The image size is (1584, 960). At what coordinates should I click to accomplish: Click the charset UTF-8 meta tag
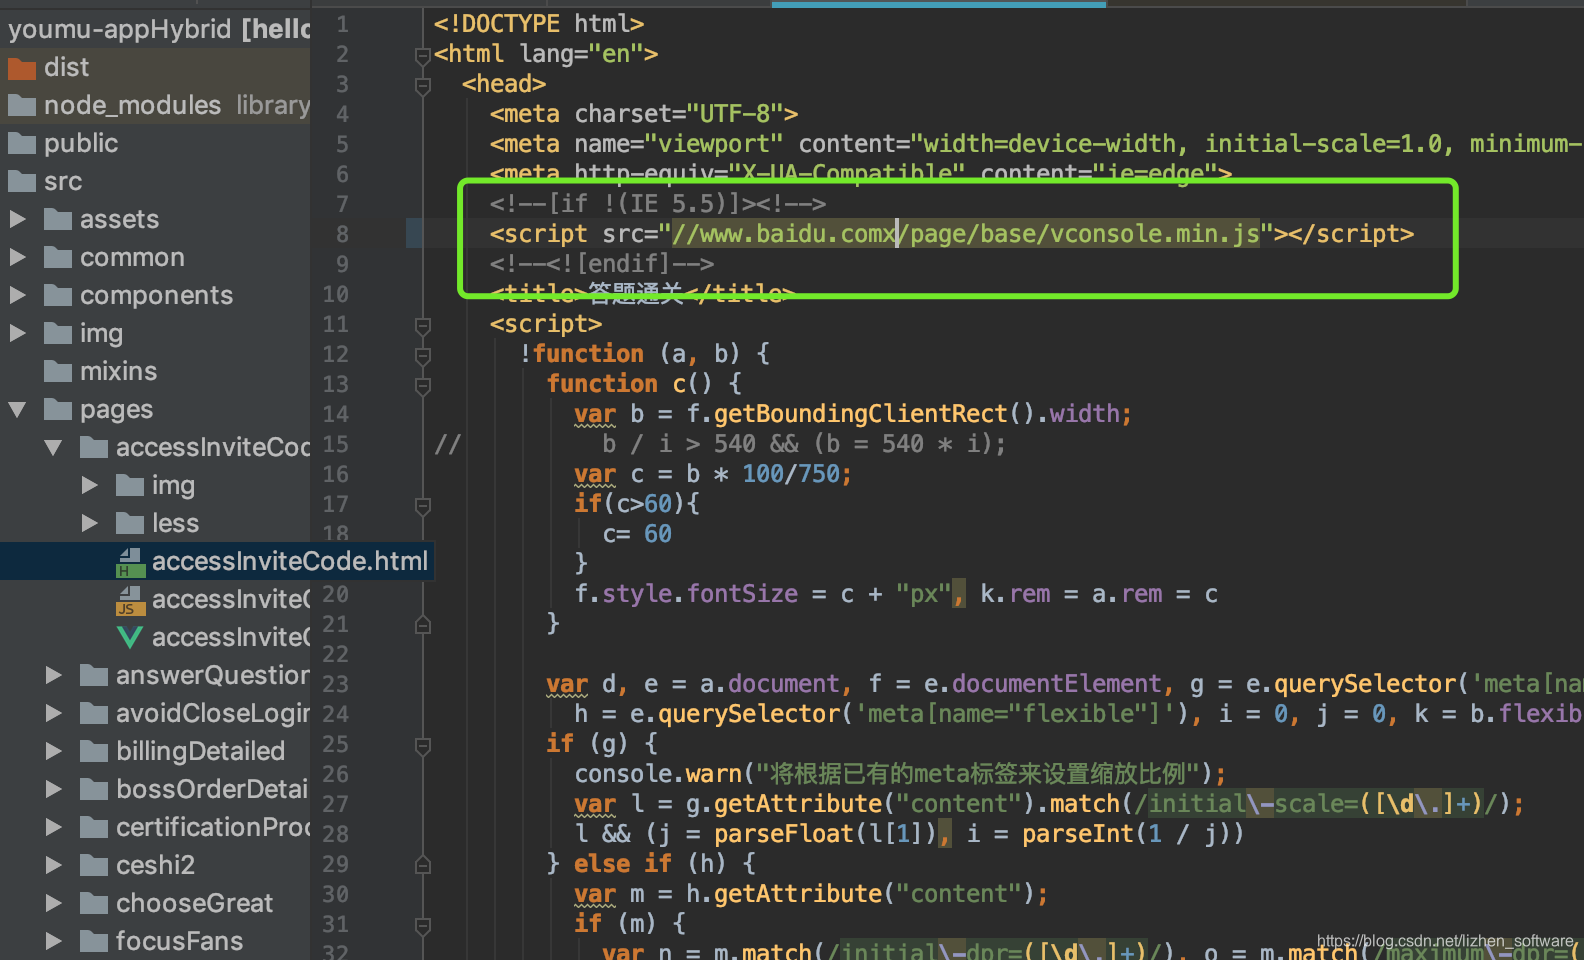click(x=644, y=114)
